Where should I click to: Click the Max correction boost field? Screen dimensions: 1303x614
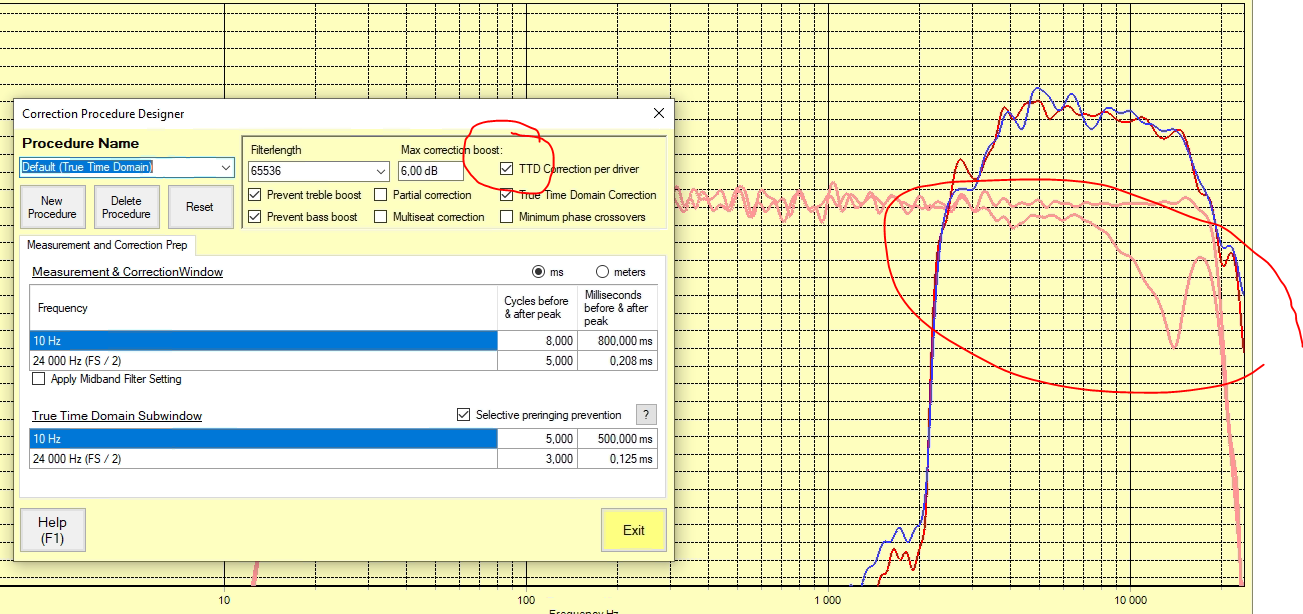point(430,171)
